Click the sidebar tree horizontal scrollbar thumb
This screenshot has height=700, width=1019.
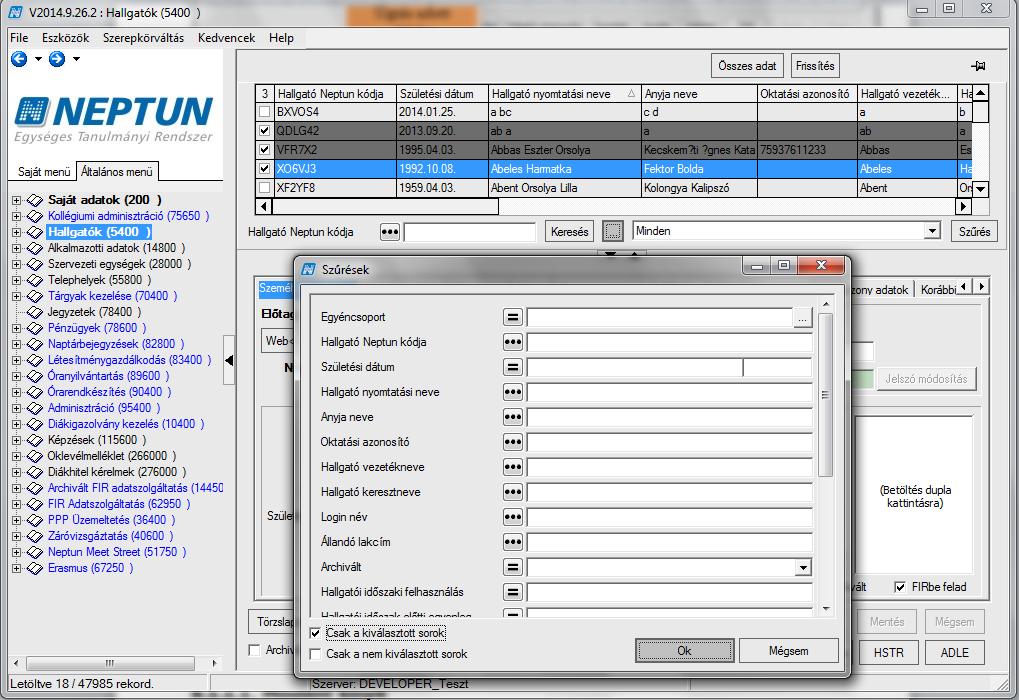110,663
